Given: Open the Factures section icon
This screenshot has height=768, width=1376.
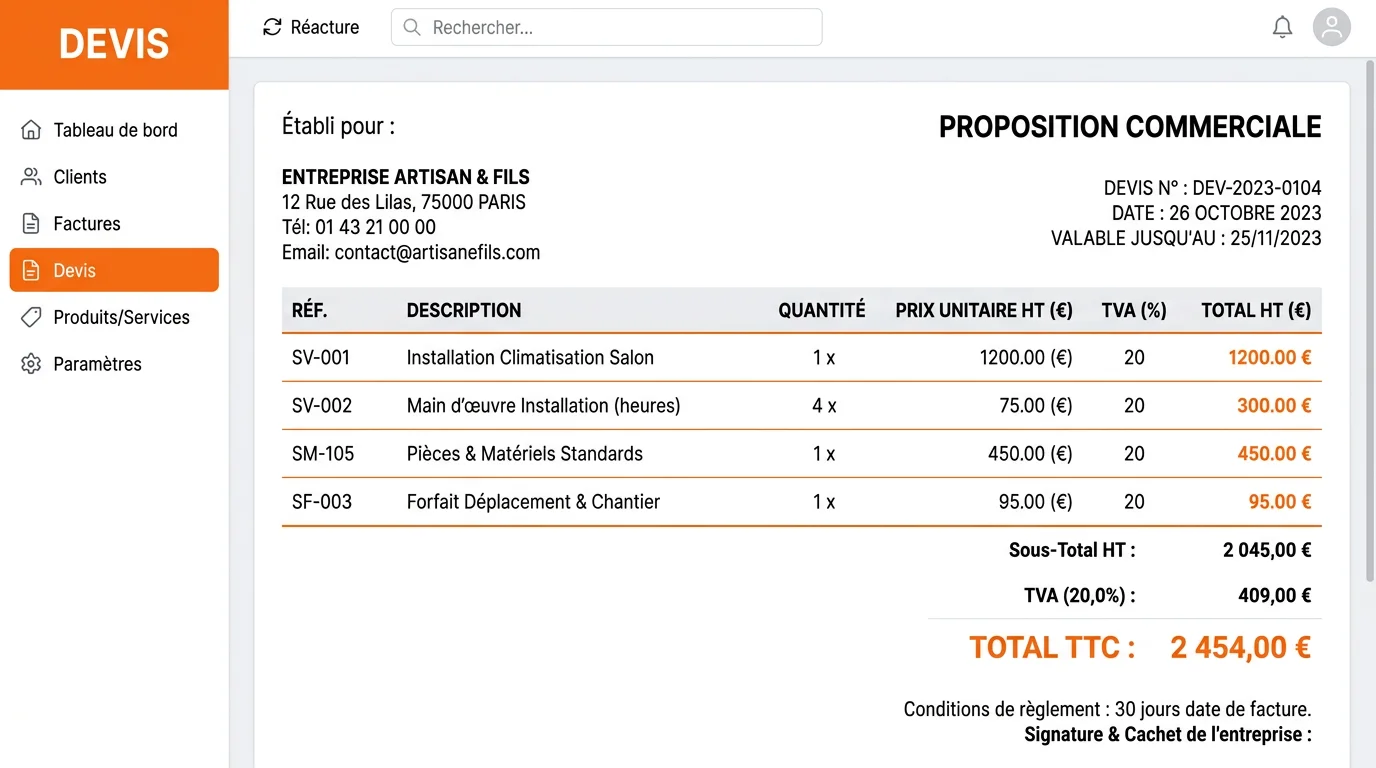Looking at the screenshot, I should click(31, 223).
